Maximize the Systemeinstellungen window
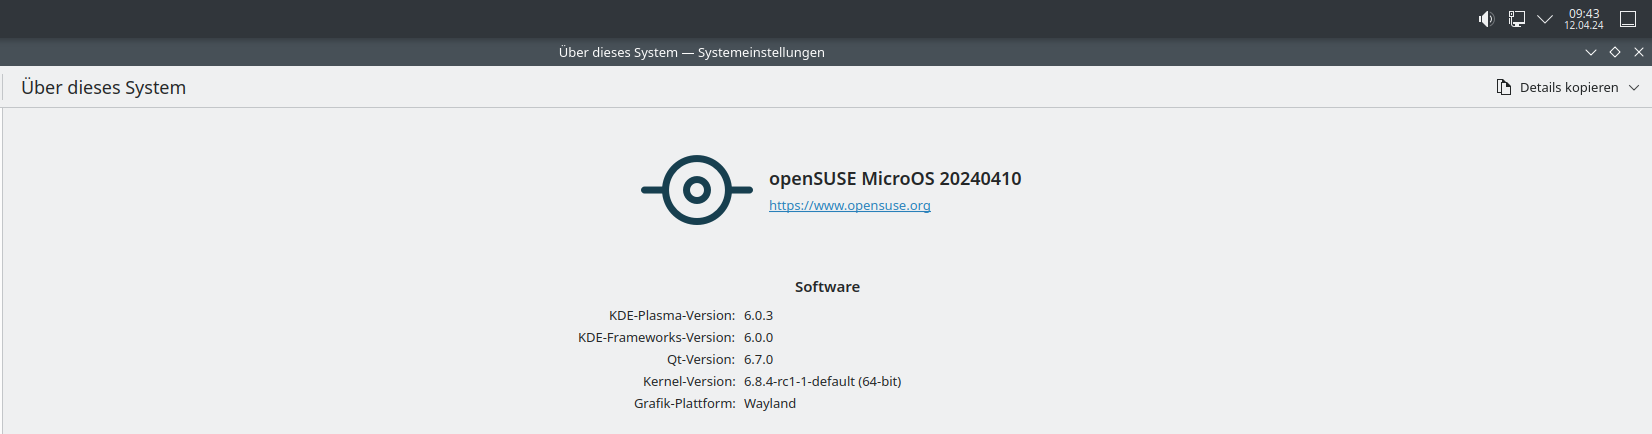1652x434 pixels. pyautogui.click(x=1615, y=52)
